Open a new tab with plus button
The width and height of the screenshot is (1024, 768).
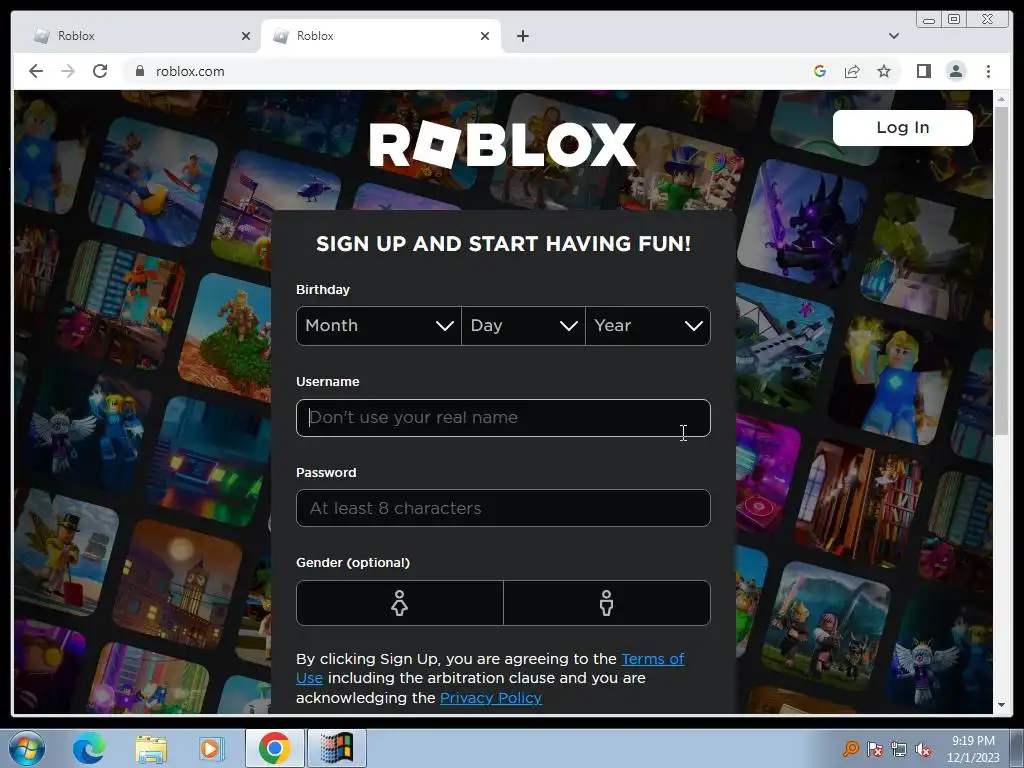point(522,36)
